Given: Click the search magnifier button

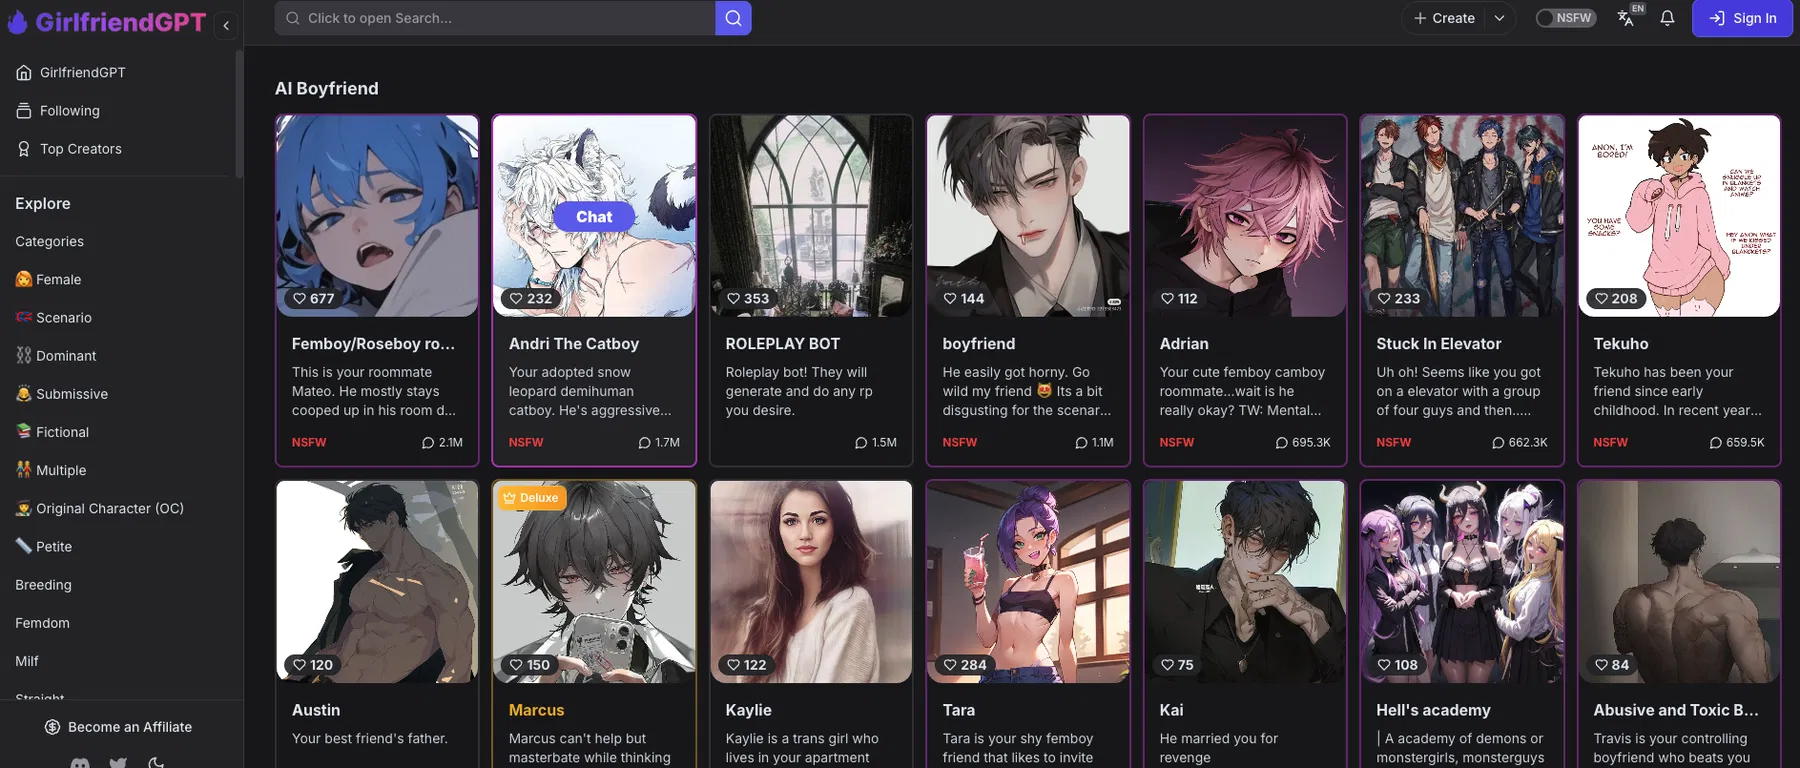Looking at the screenshot, I should [733, 18].
